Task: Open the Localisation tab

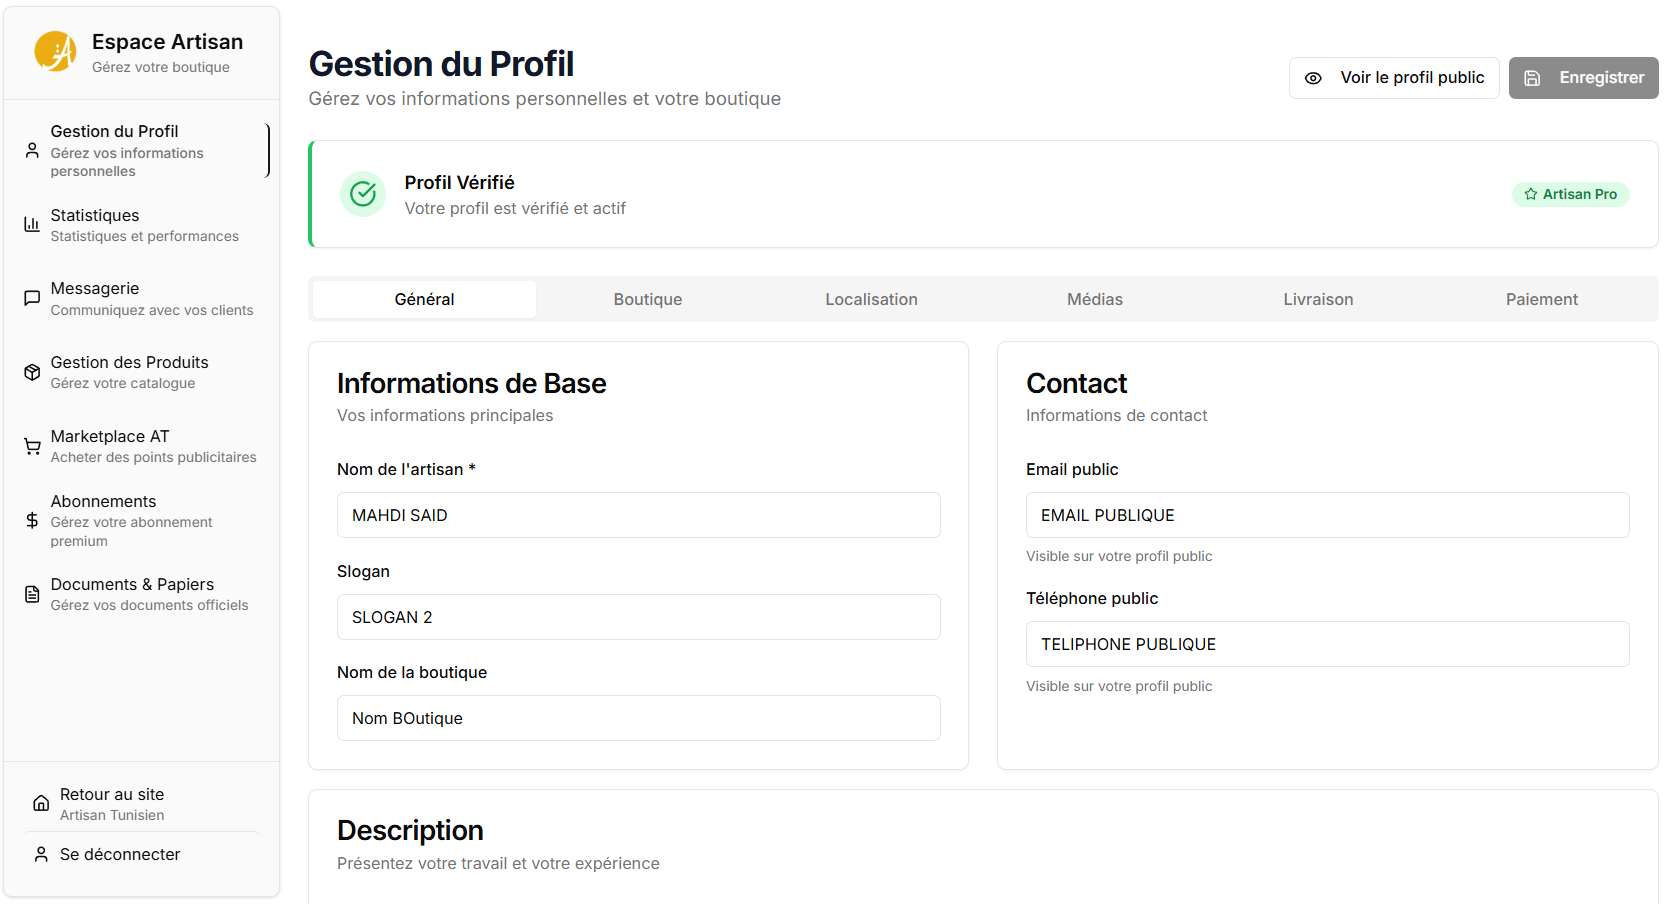Action: point(871,299)
